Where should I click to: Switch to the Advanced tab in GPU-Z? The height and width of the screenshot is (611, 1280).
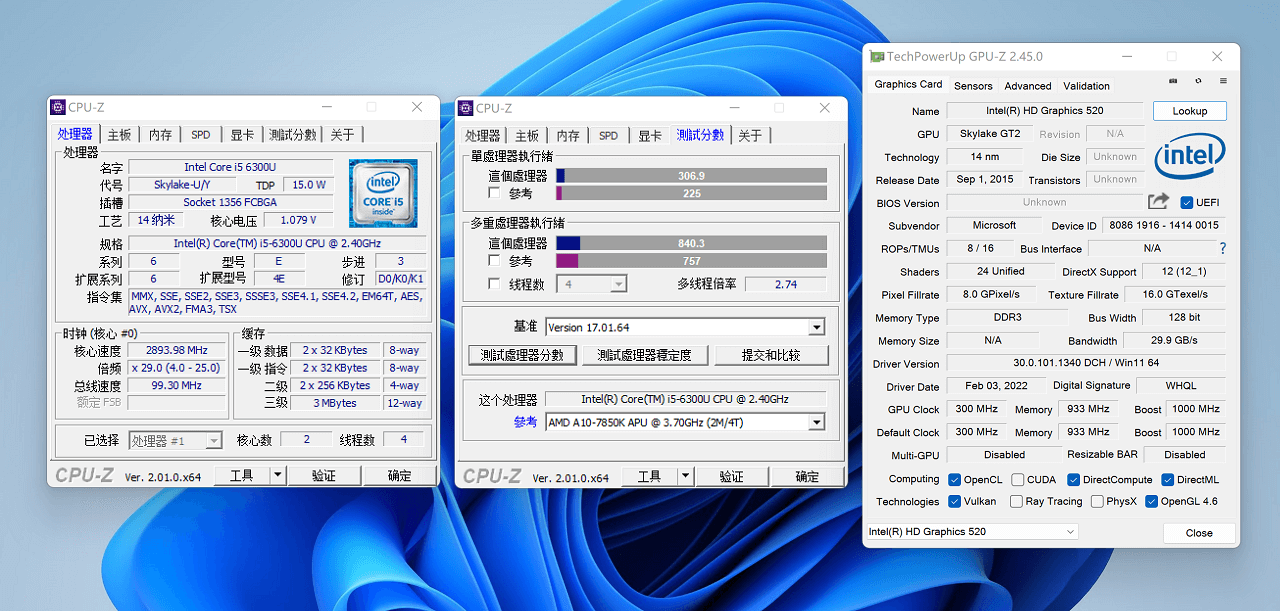coord(1028,86)
